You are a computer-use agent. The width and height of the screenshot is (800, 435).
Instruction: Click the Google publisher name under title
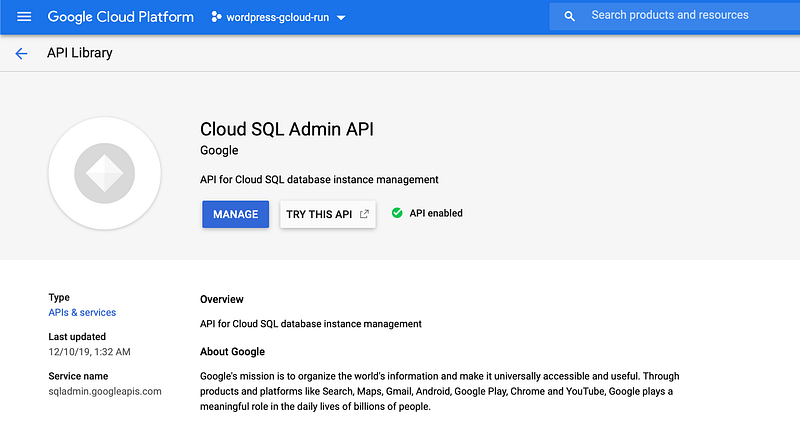pos(219,150)
